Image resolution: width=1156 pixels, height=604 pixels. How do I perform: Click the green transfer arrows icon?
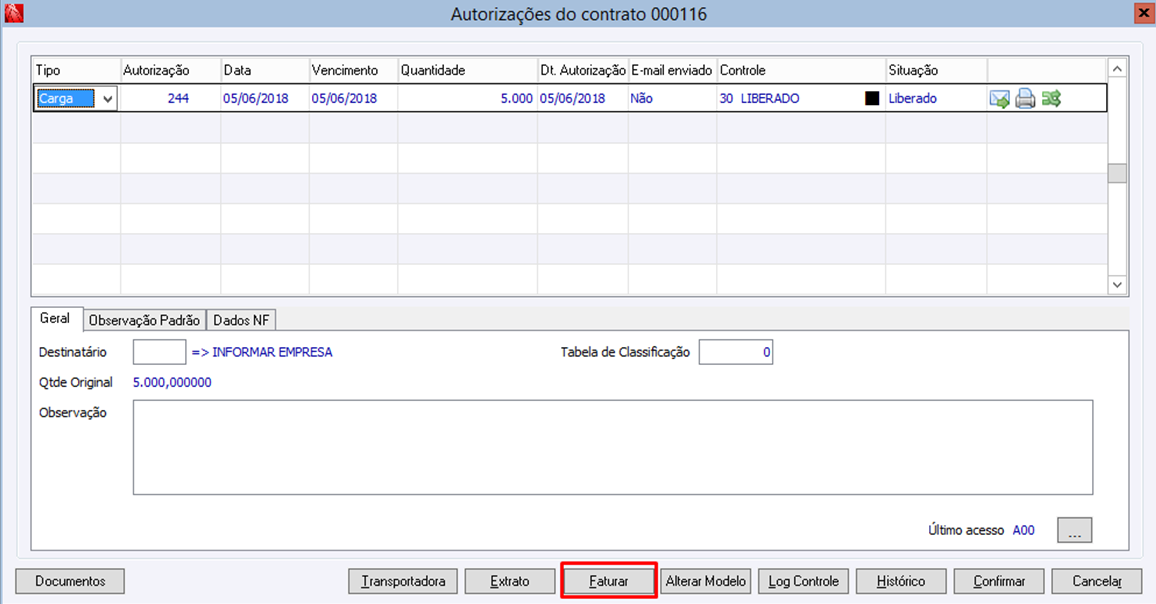coord(1051,98)
